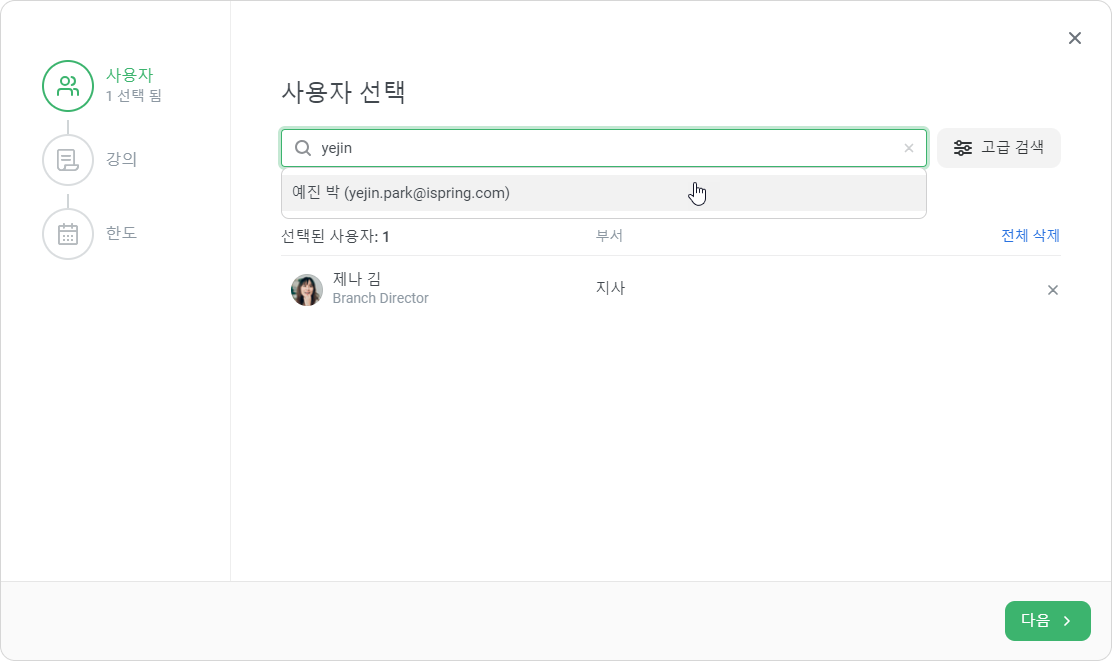Viewport: 1112px width, 661px height.
Task: Go to the 강의 step label
Action: 121,159
